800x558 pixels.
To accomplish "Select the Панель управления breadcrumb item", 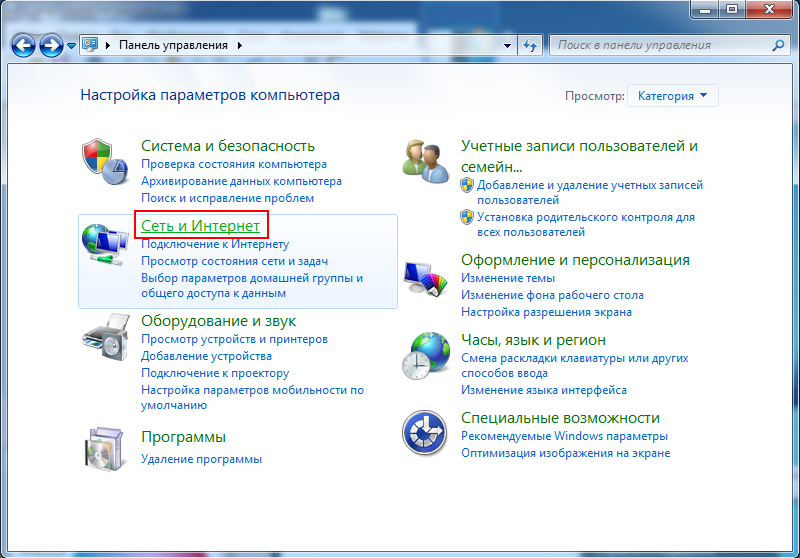I will [x=173, y=45].
